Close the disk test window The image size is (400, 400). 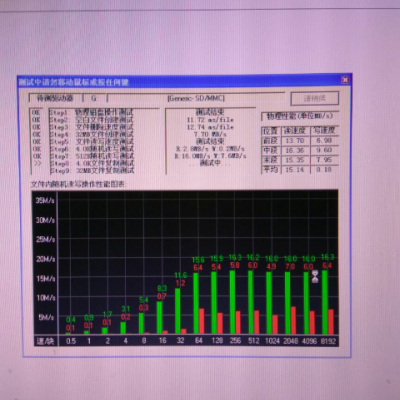click(x=345, y=80)
